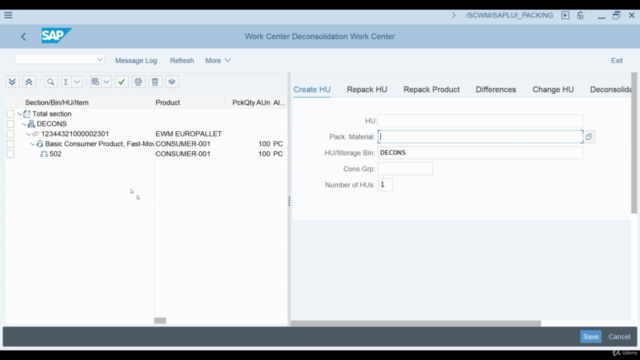Image resolution: width=640 pixels, height=360 pixels.
Task: Click the Save button
Action: 591,337
